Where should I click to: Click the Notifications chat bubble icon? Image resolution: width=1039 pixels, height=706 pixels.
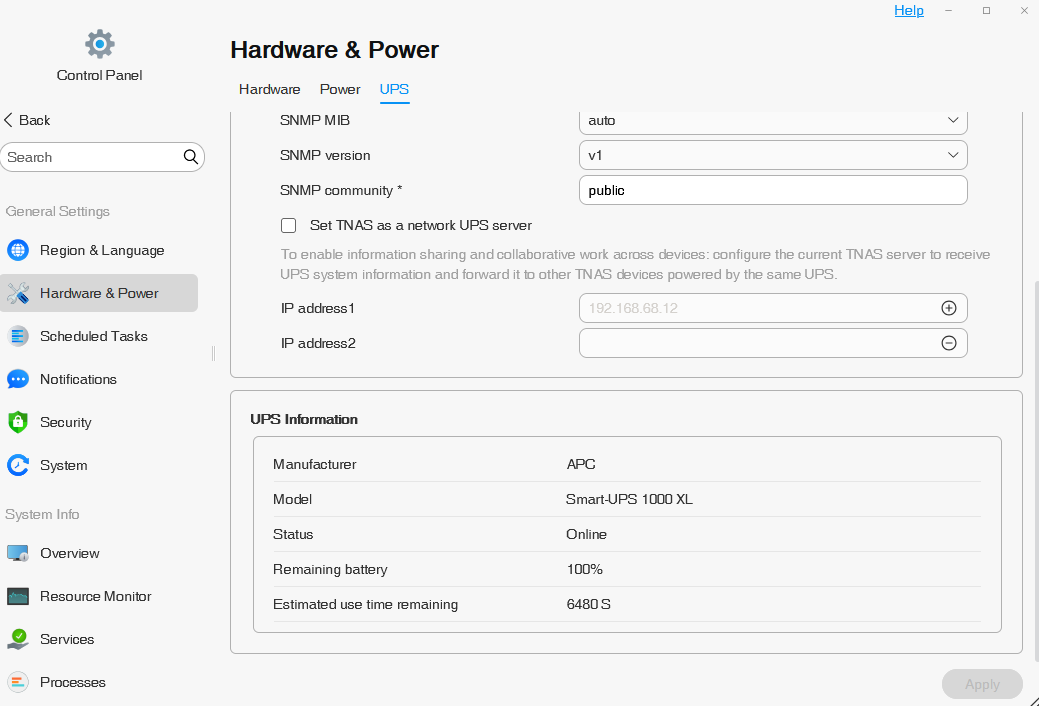[x=18, y=379]
